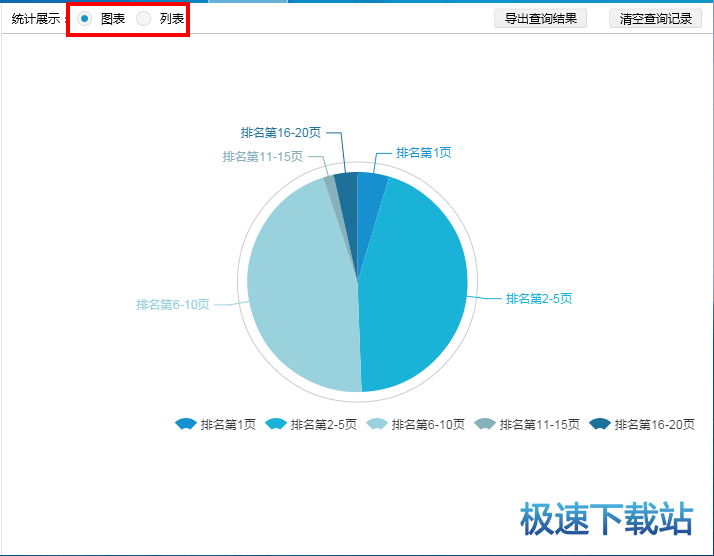Click the 排名第11-15页 callout label above the pie
This screenshot has width=714, height=556.
click(x=262, y=157)
